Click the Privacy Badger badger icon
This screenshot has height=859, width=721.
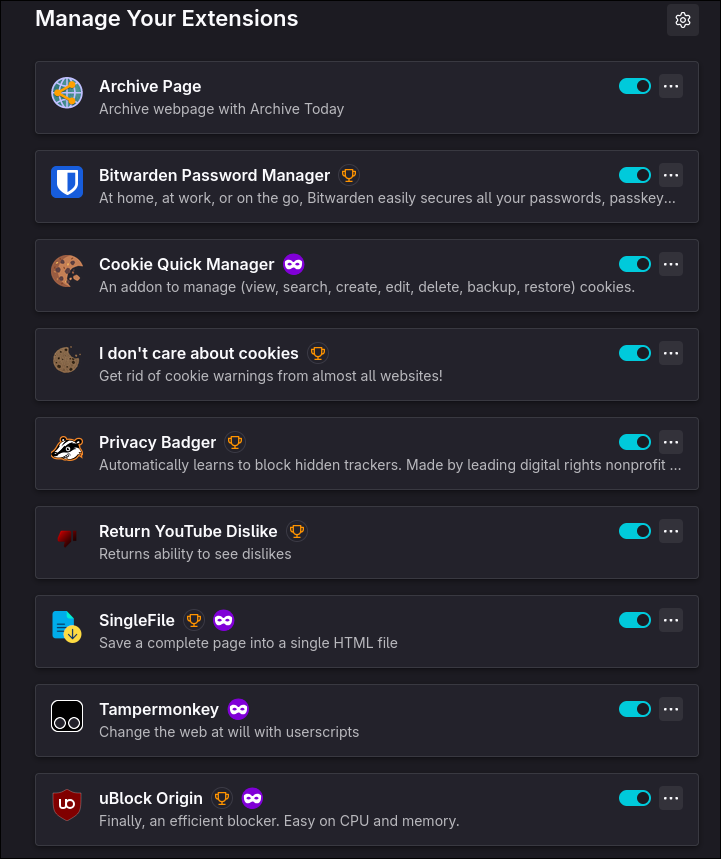(67, 449)
